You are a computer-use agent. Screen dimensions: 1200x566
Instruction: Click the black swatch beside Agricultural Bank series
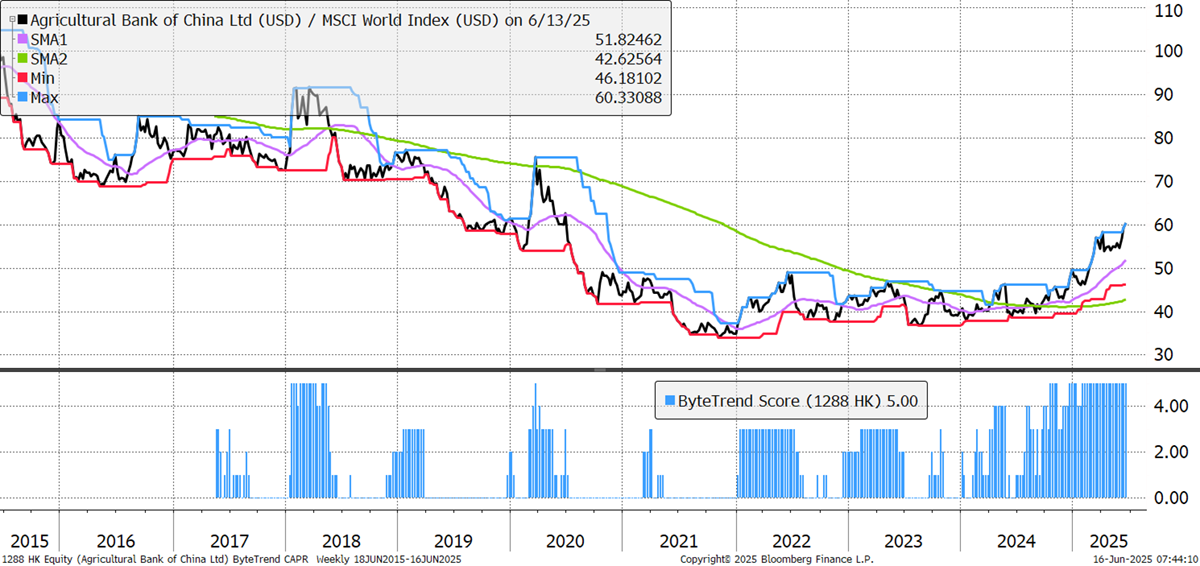click(x=23, y=19)
